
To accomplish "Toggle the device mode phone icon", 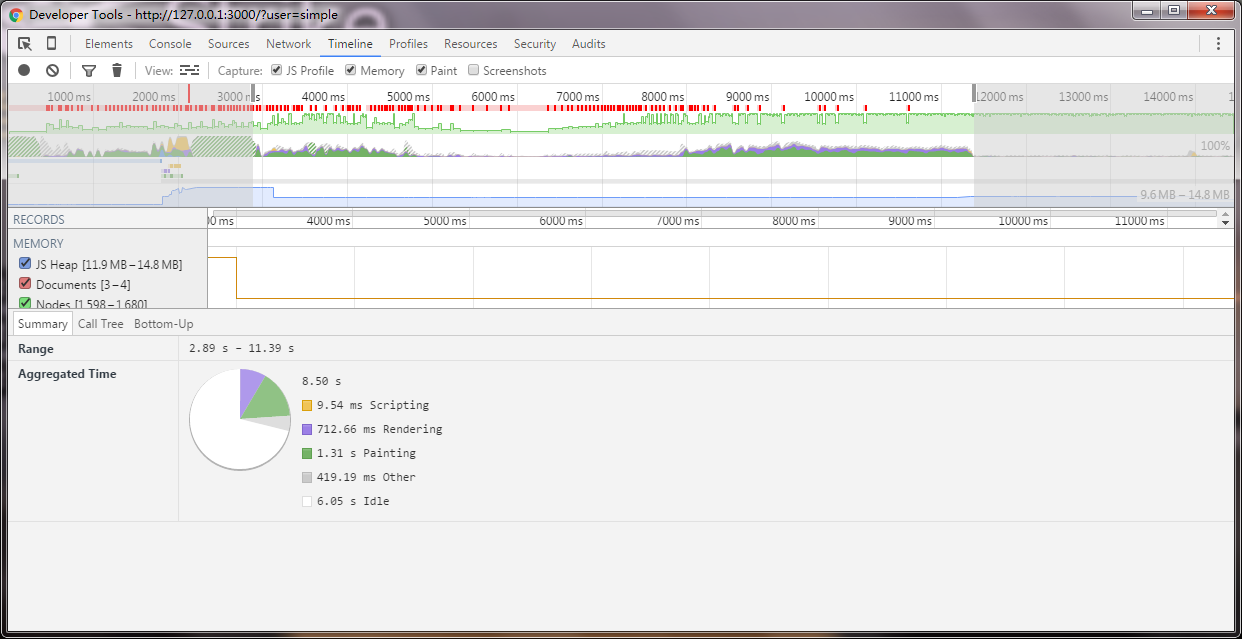I will point(52,44).
